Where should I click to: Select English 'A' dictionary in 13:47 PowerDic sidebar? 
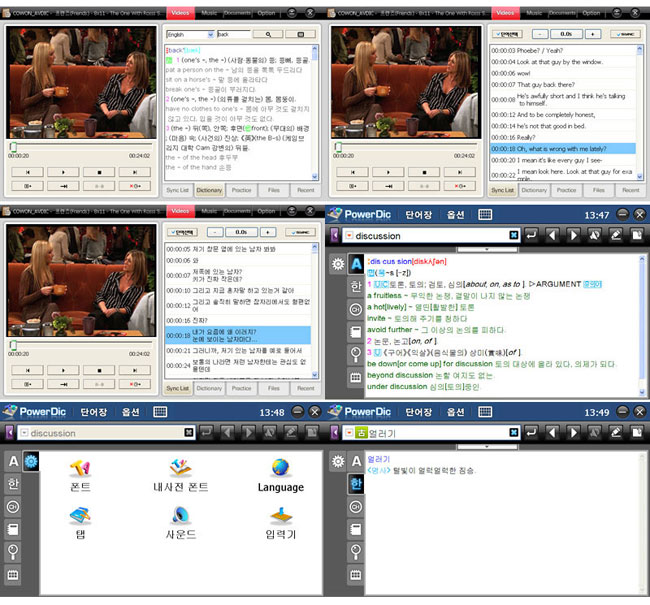pos(356,264)
